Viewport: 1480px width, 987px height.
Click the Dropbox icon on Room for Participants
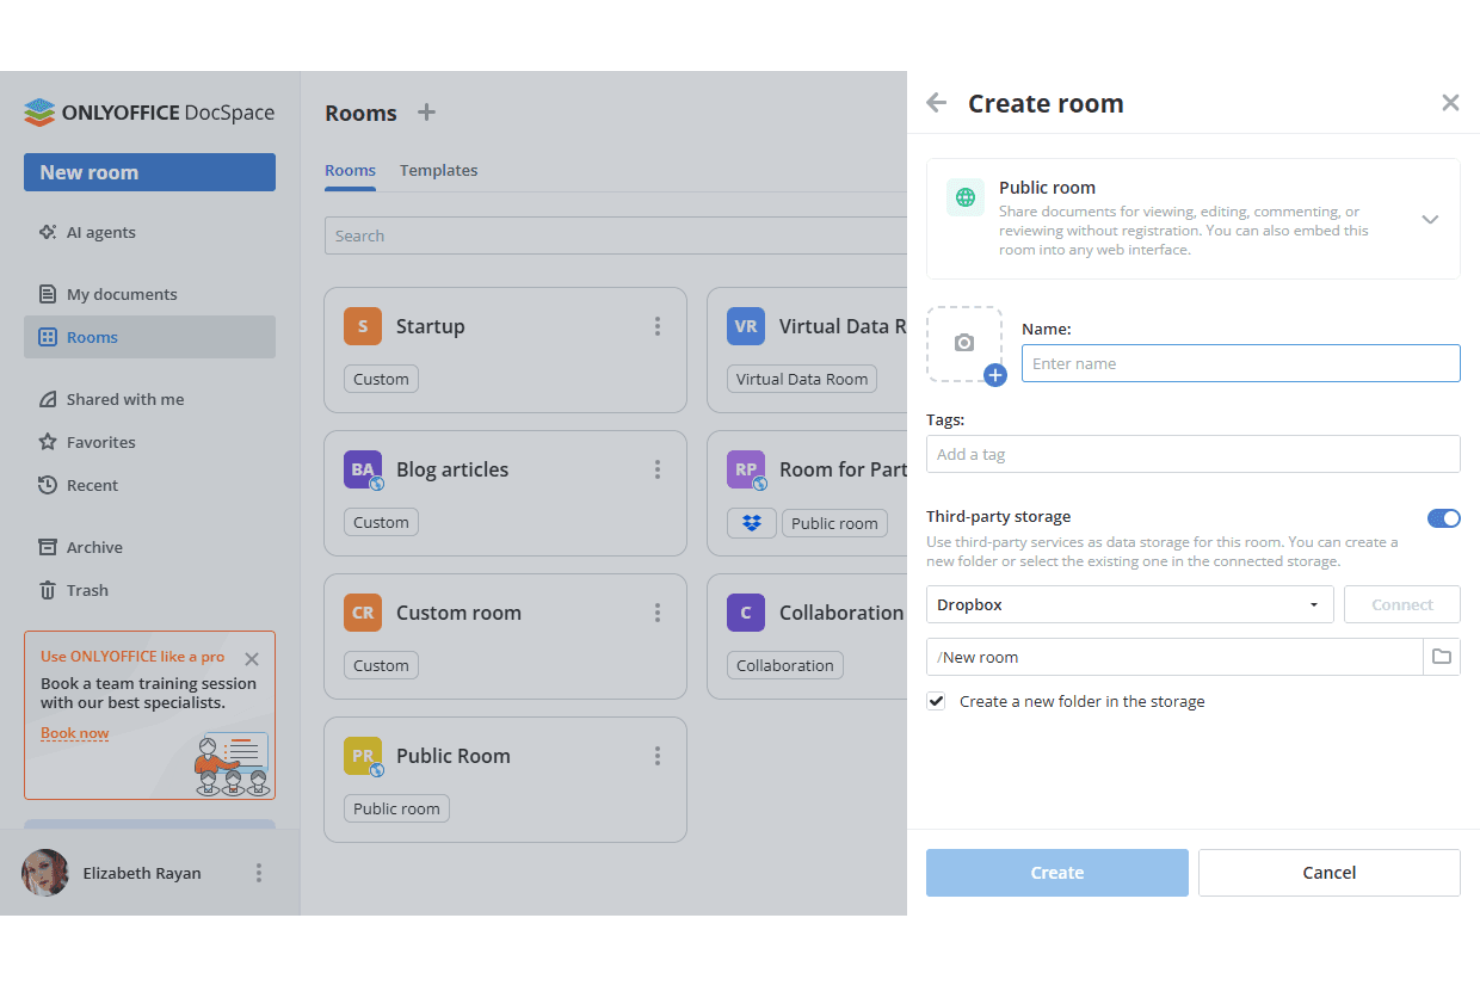coord(751,522)
